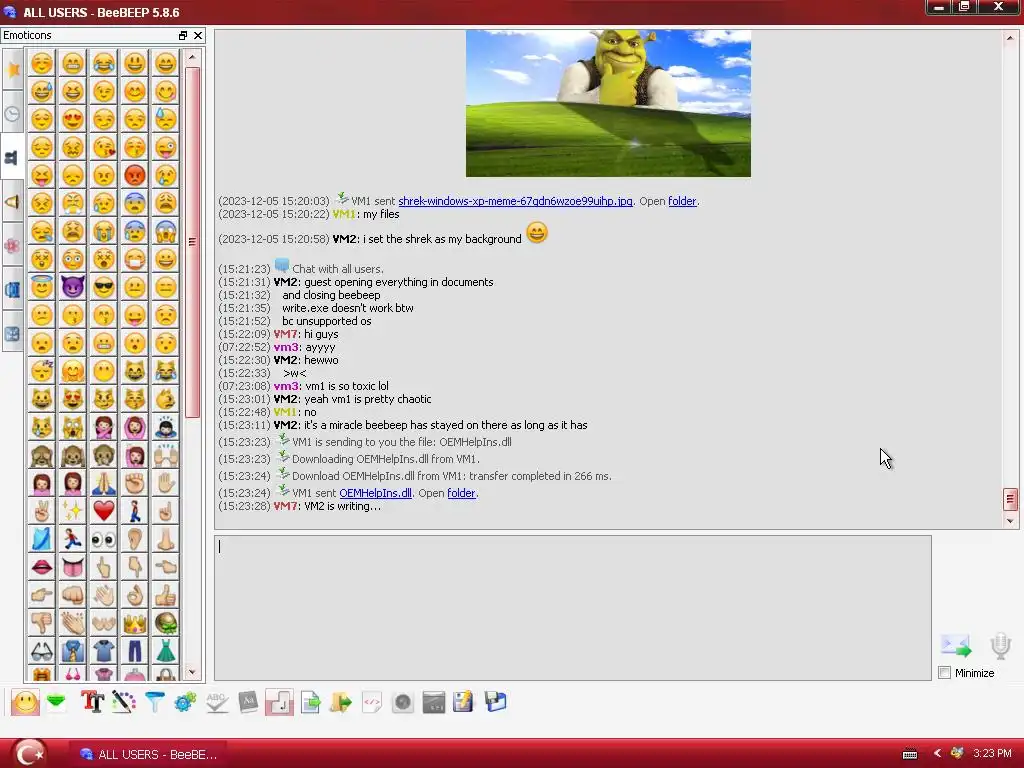Insert the eyes emoticon
1024x768 pixels.
point(103,539)
